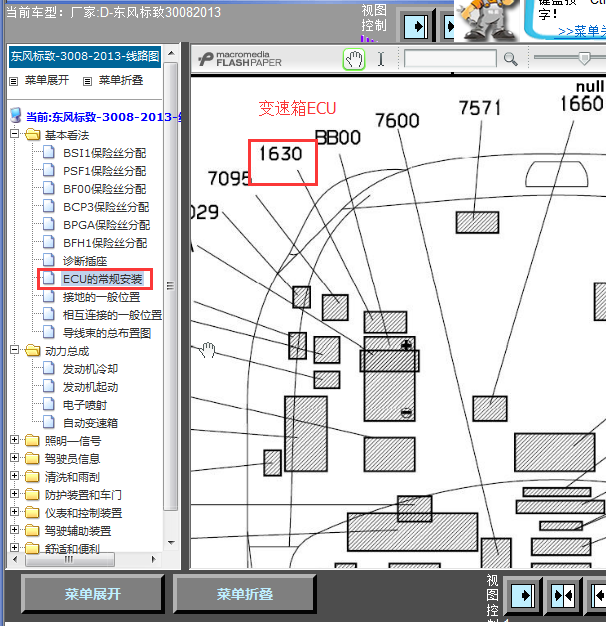Click 菜单折叠 text in the sidebar
Screen dimensions: 606x626
121,80
